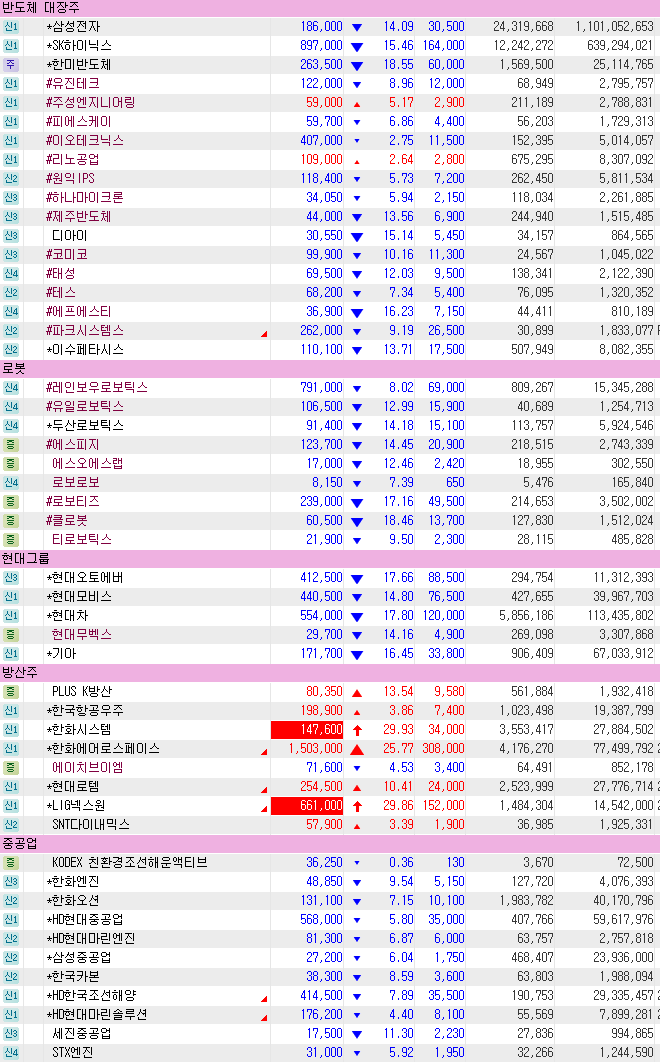Screen dimensions: 660x1062
Task: Open the #제주반도체 stock name
Action: coord(79,216)
